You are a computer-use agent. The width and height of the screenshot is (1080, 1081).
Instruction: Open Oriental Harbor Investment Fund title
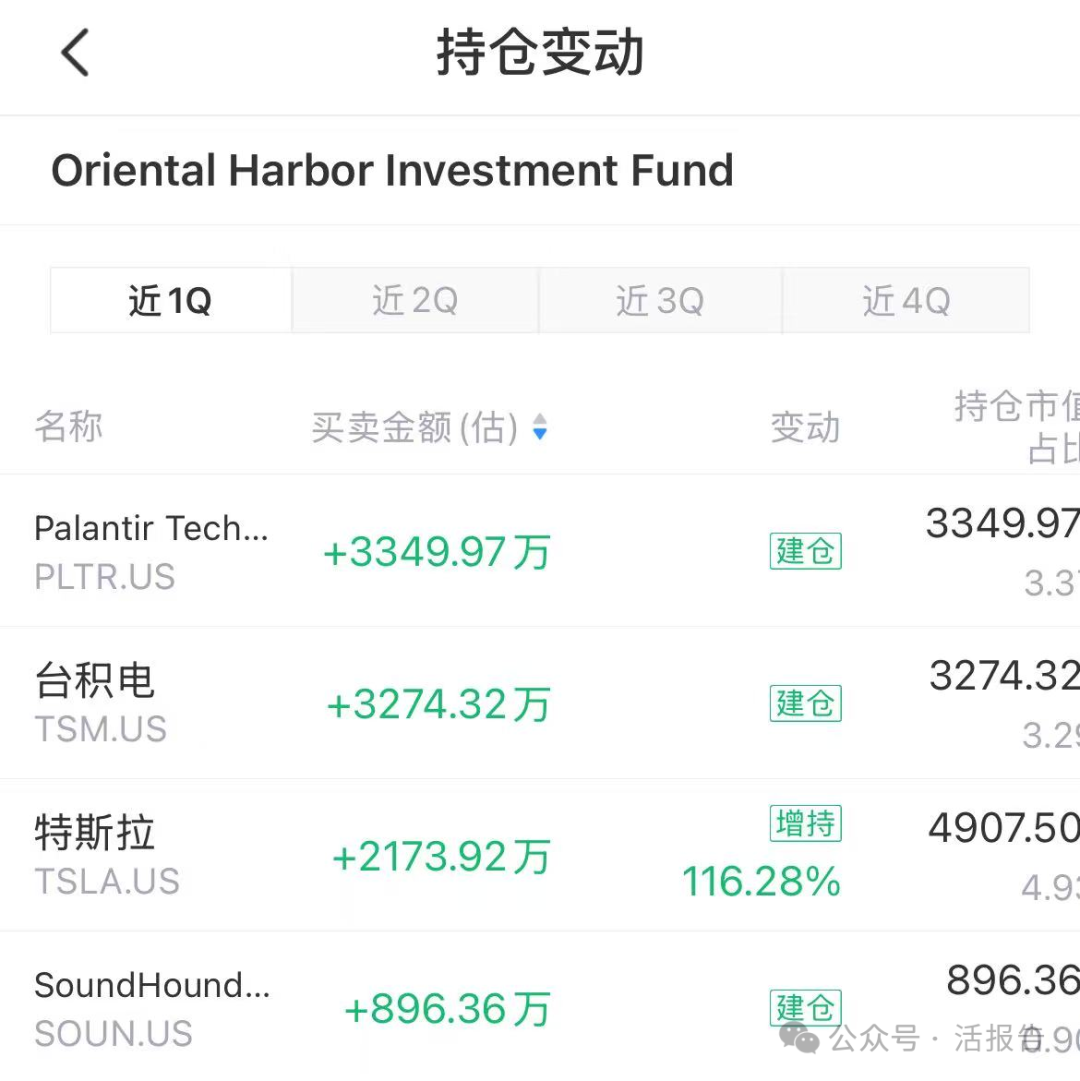[x=392, y=170]
